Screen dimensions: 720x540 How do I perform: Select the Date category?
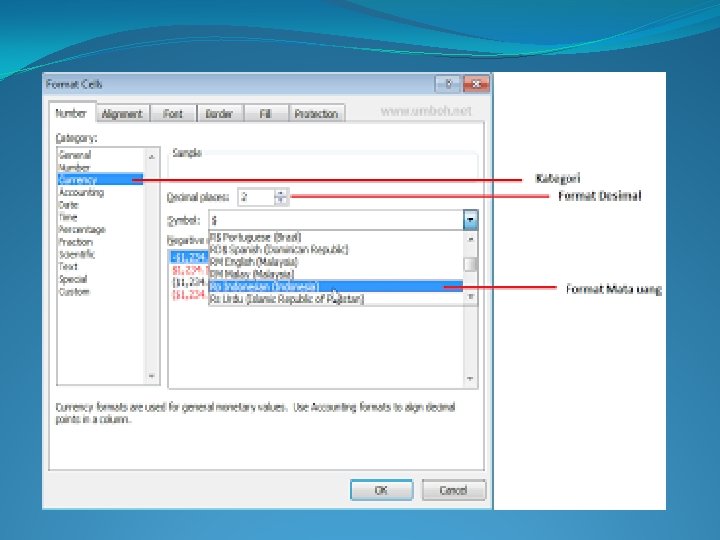(101, 204)
